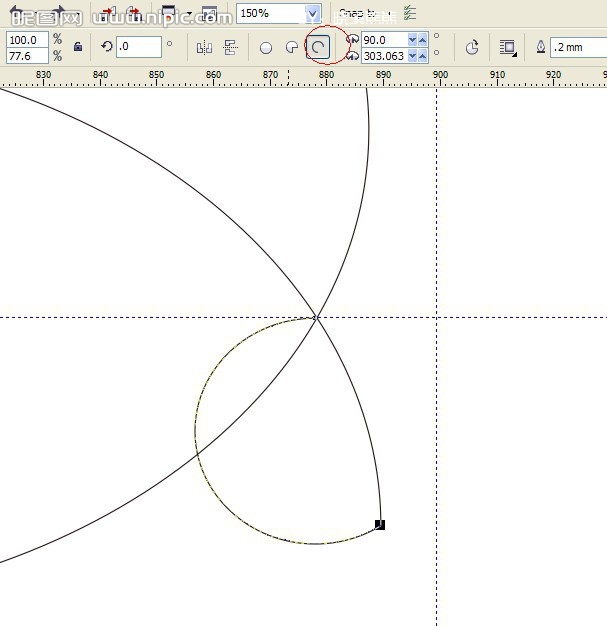Click the clockwise/counterclockwise arc direction icon

point(472,48)
